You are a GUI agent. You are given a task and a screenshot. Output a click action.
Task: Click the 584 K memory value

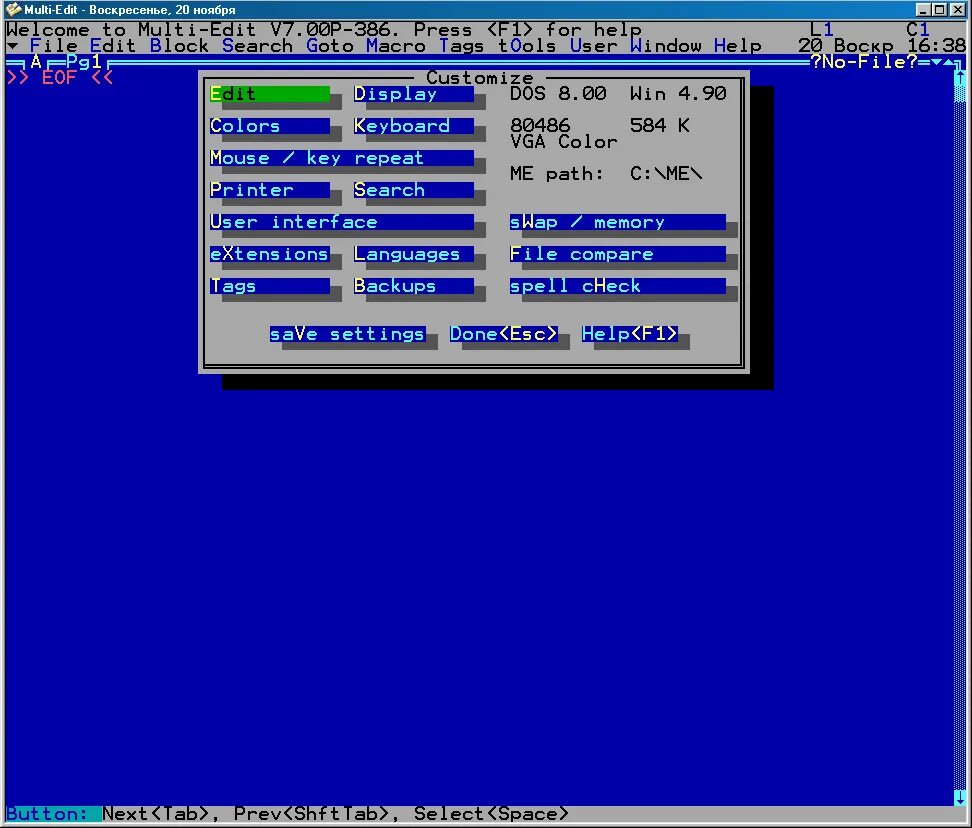click(659, 126)
